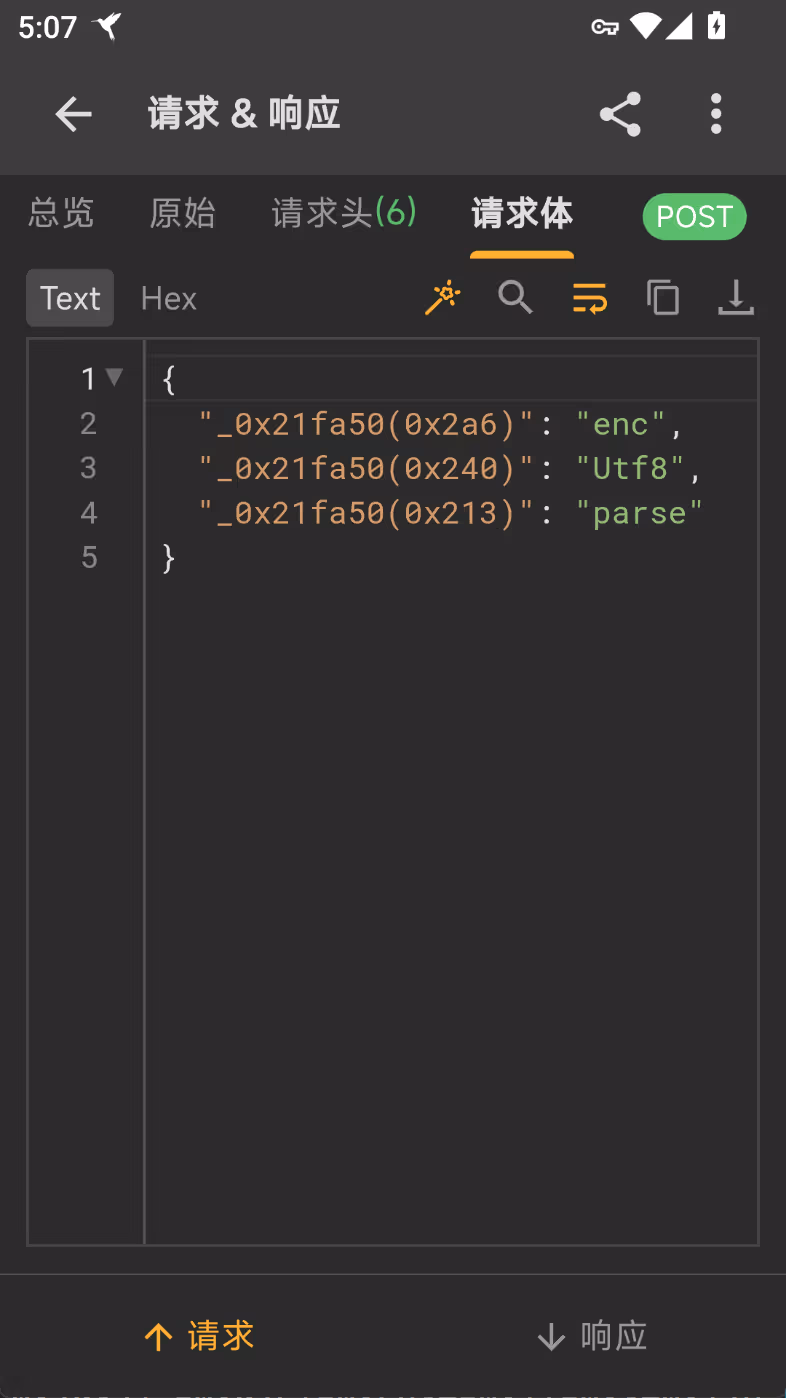Switch to 响应 at bottom
Image resolution: width=786 pixels, height=1398 pixels.
[592, 1336]
